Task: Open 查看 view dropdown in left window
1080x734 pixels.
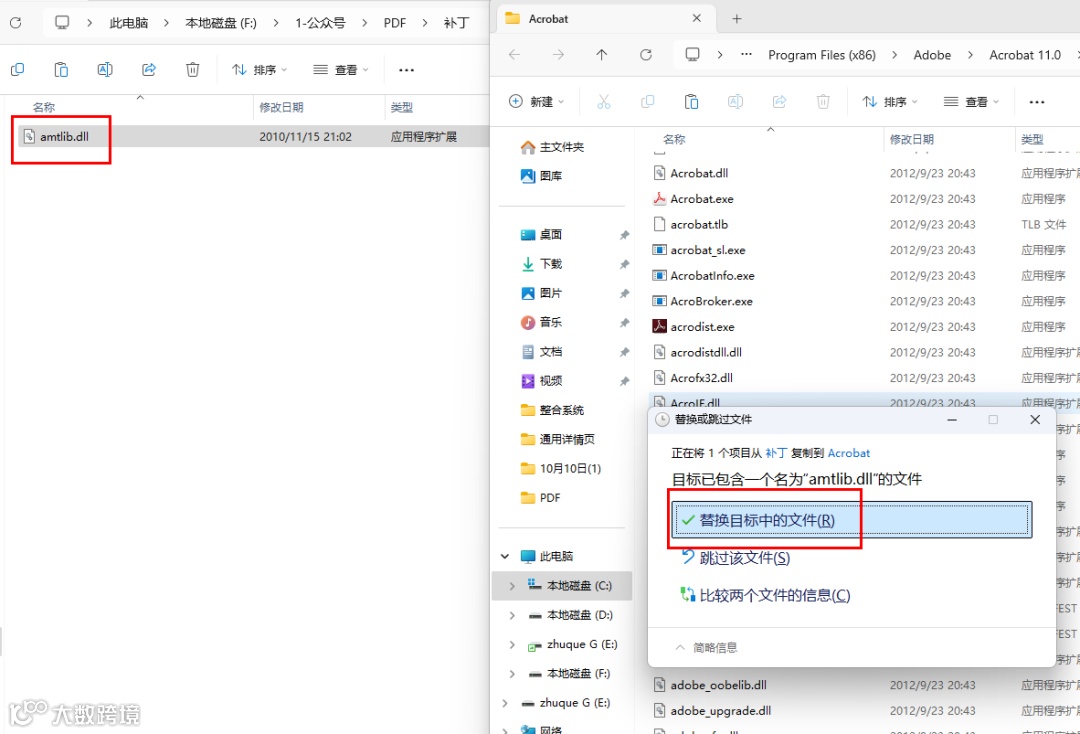Action: [340, 70]
